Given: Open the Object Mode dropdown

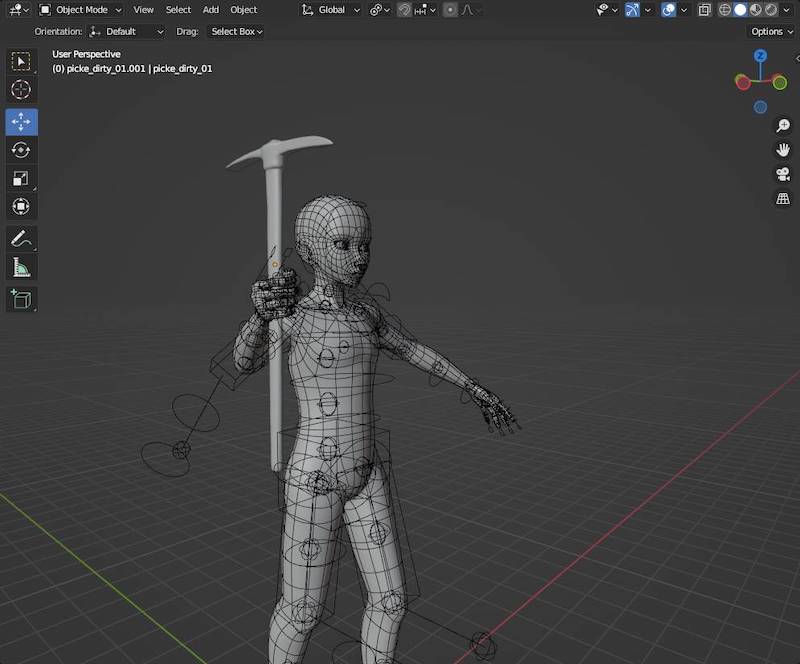Looking at the screenshot, I should point(80,10).
